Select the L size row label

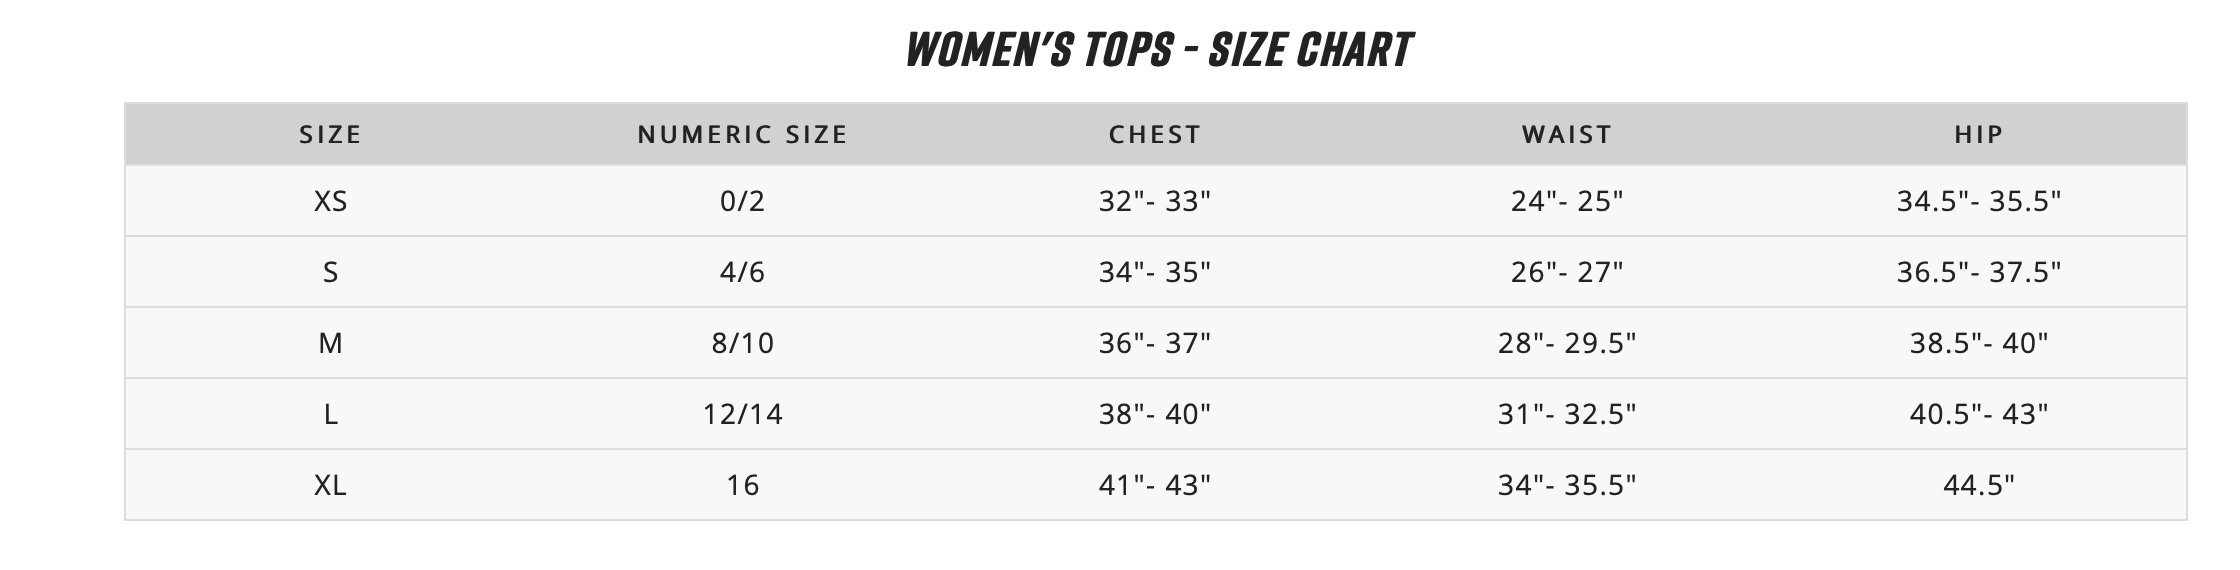click(330, 414)
